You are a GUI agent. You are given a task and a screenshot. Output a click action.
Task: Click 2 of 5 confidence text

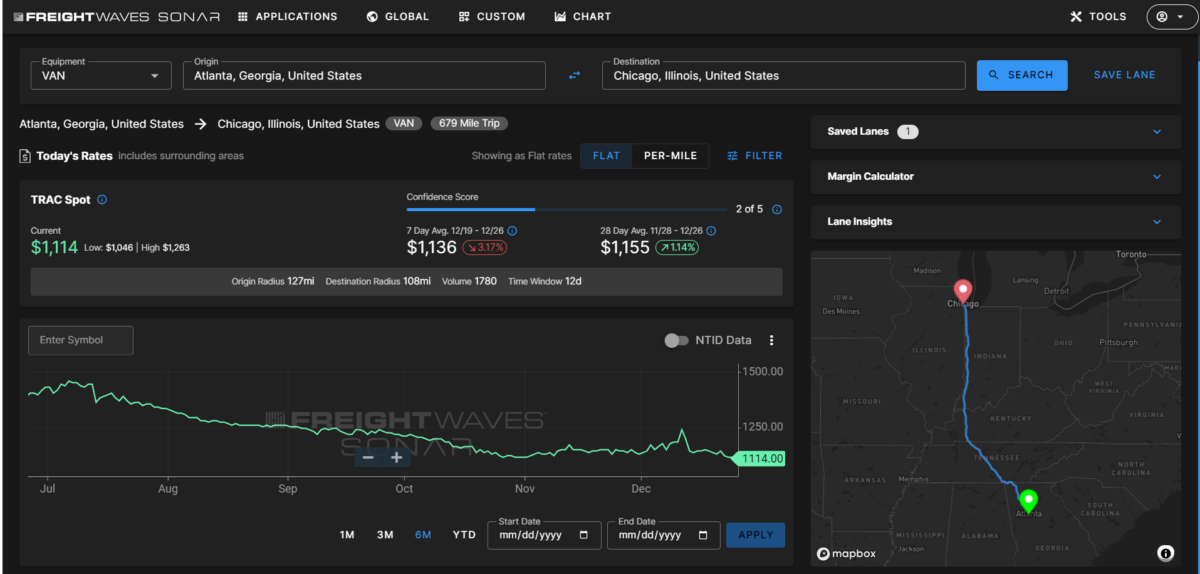coord(749,209)
